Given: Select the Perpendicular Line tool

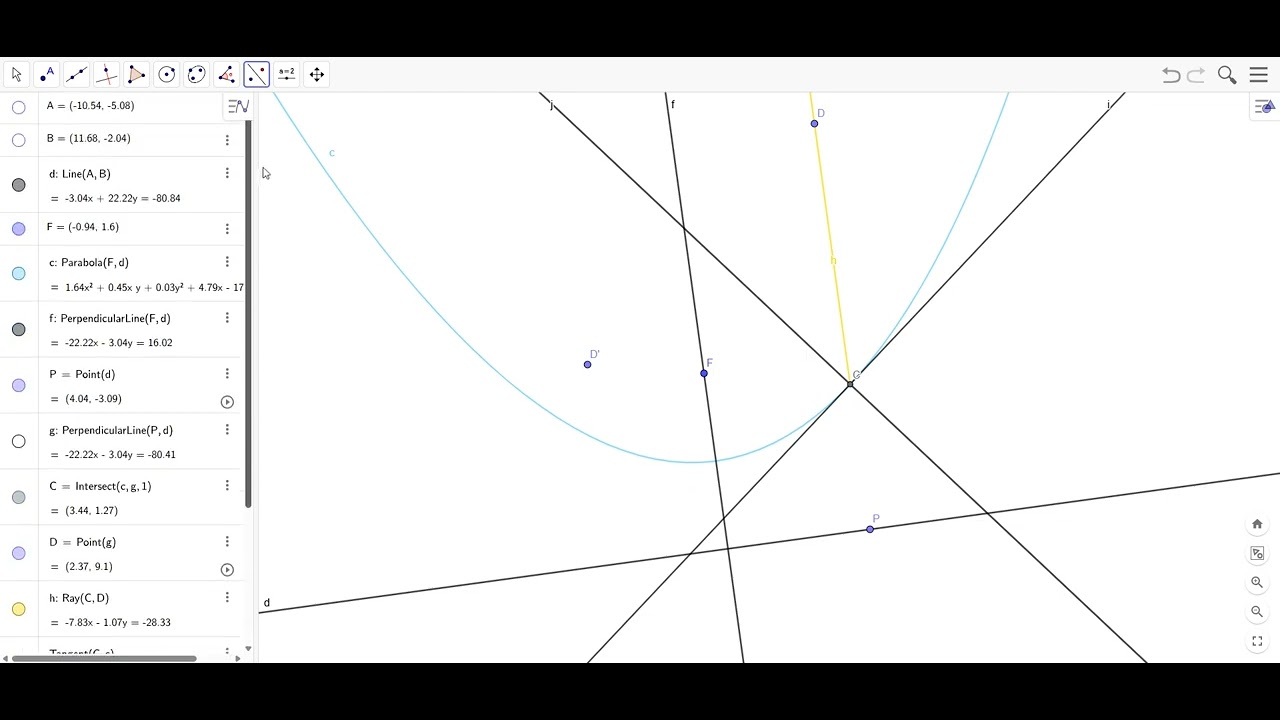Looking at the screenshot, I should [x=106, y=74].
